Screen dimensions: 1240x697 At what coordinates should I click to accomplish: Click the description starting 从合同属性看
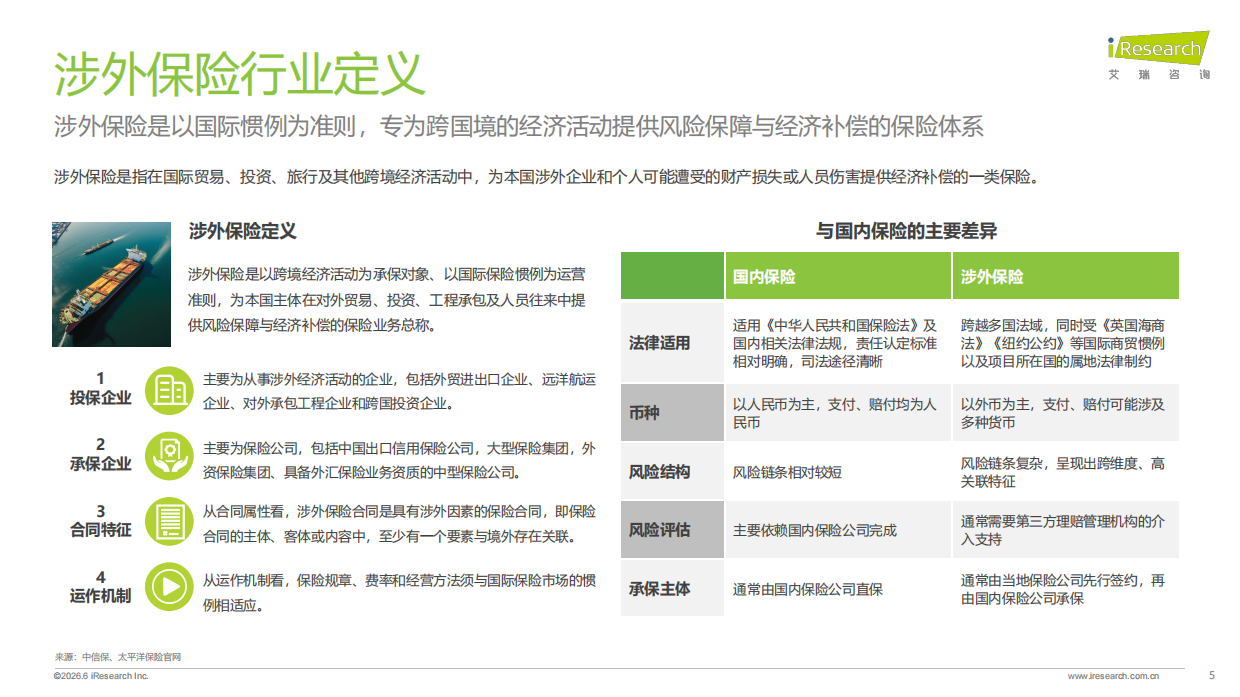pos(399,524)
